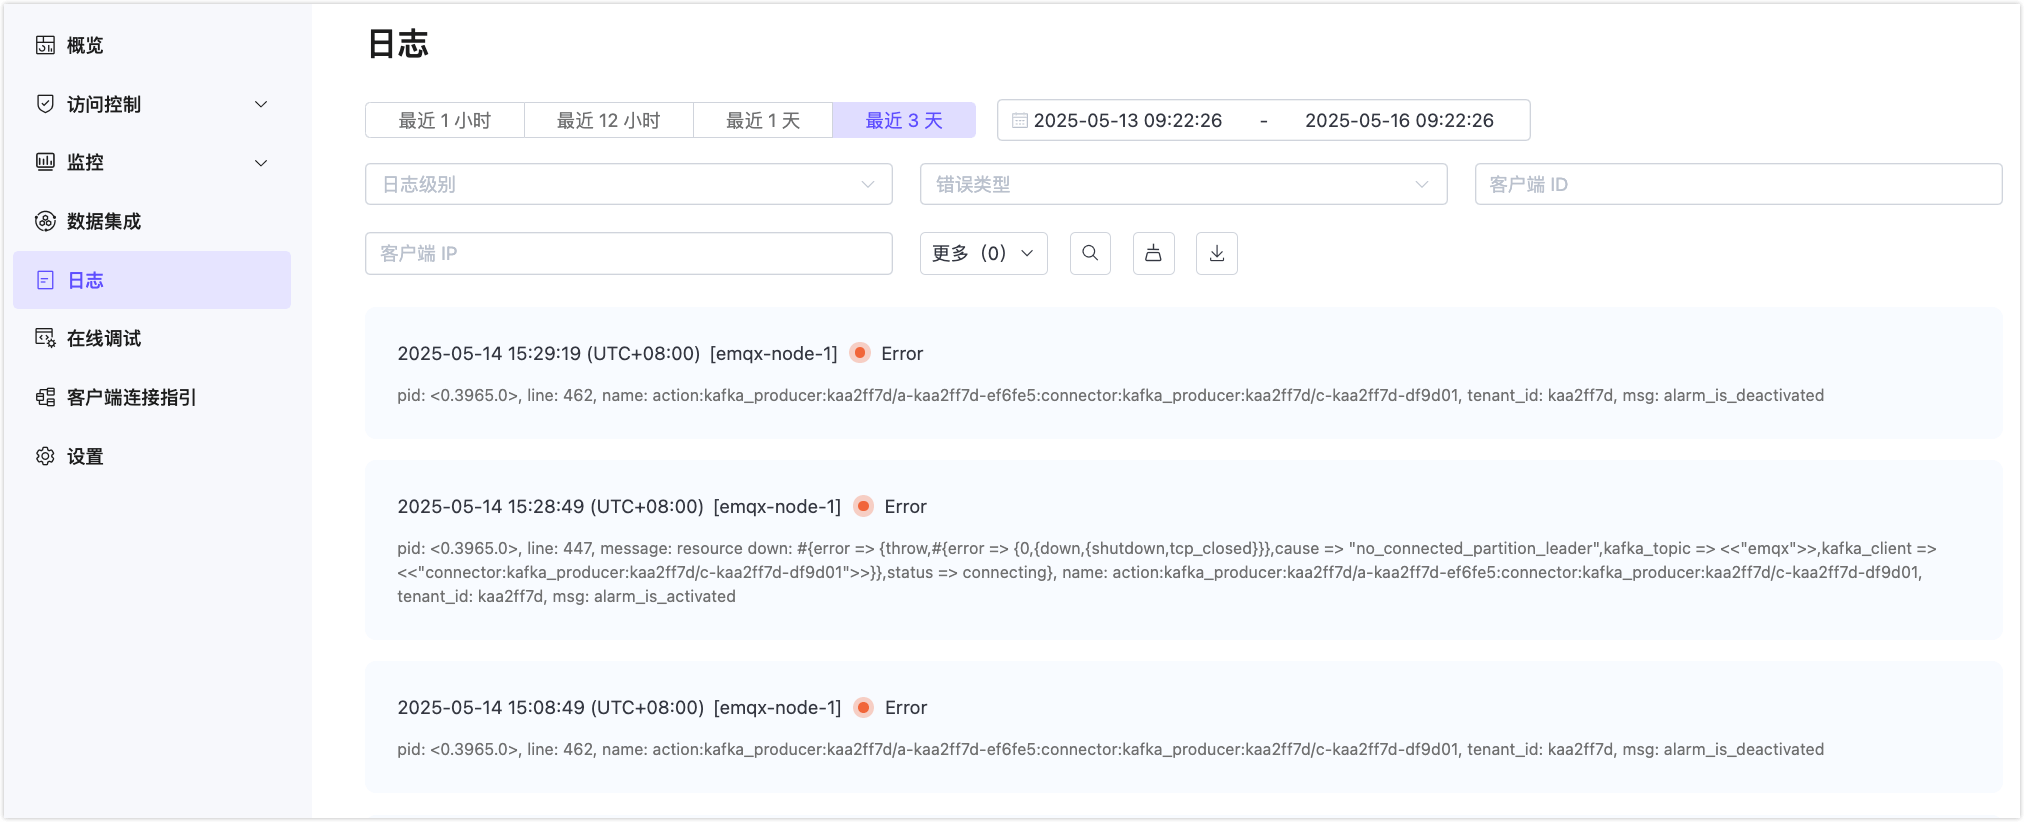
Task: Open the 错误类型 dropdown
Action: click(1183, 184)
